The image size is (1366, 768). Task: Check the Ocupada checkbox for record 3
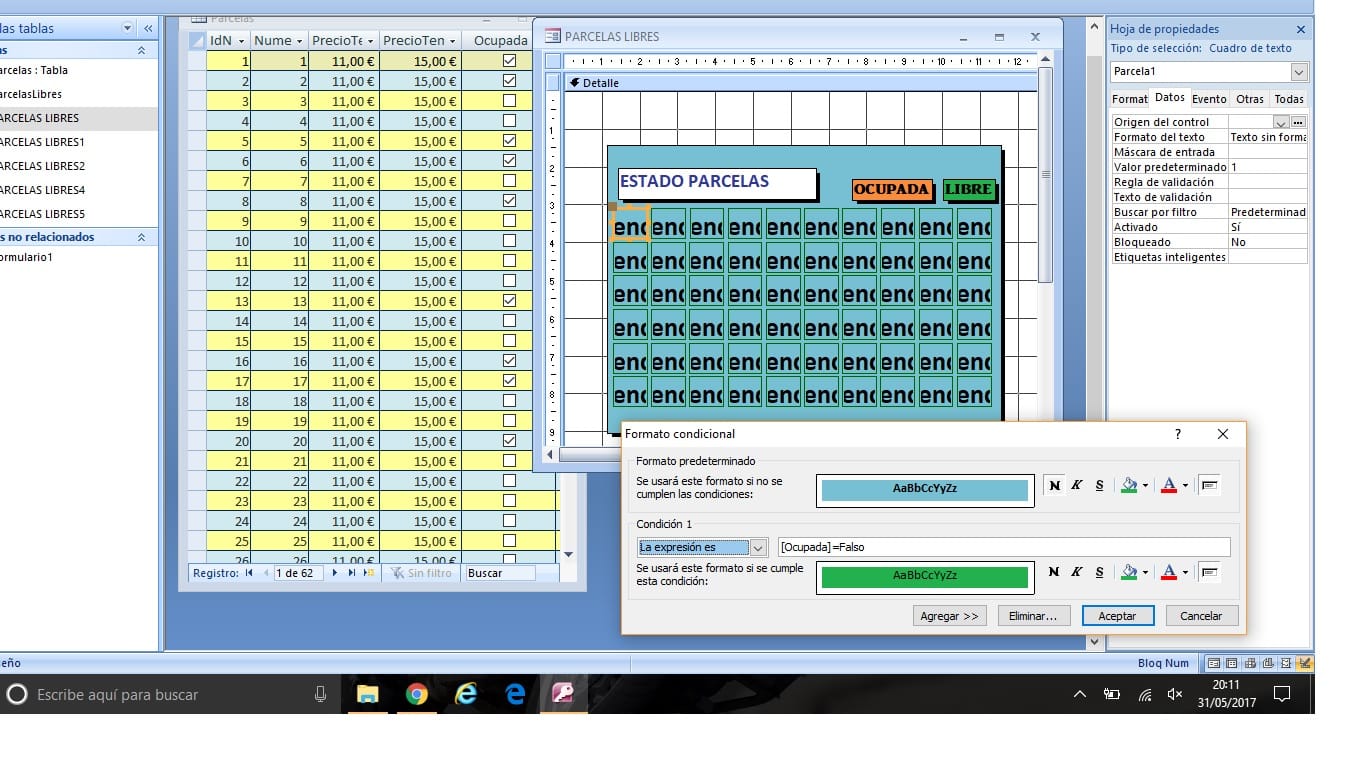tap(508, 100)
